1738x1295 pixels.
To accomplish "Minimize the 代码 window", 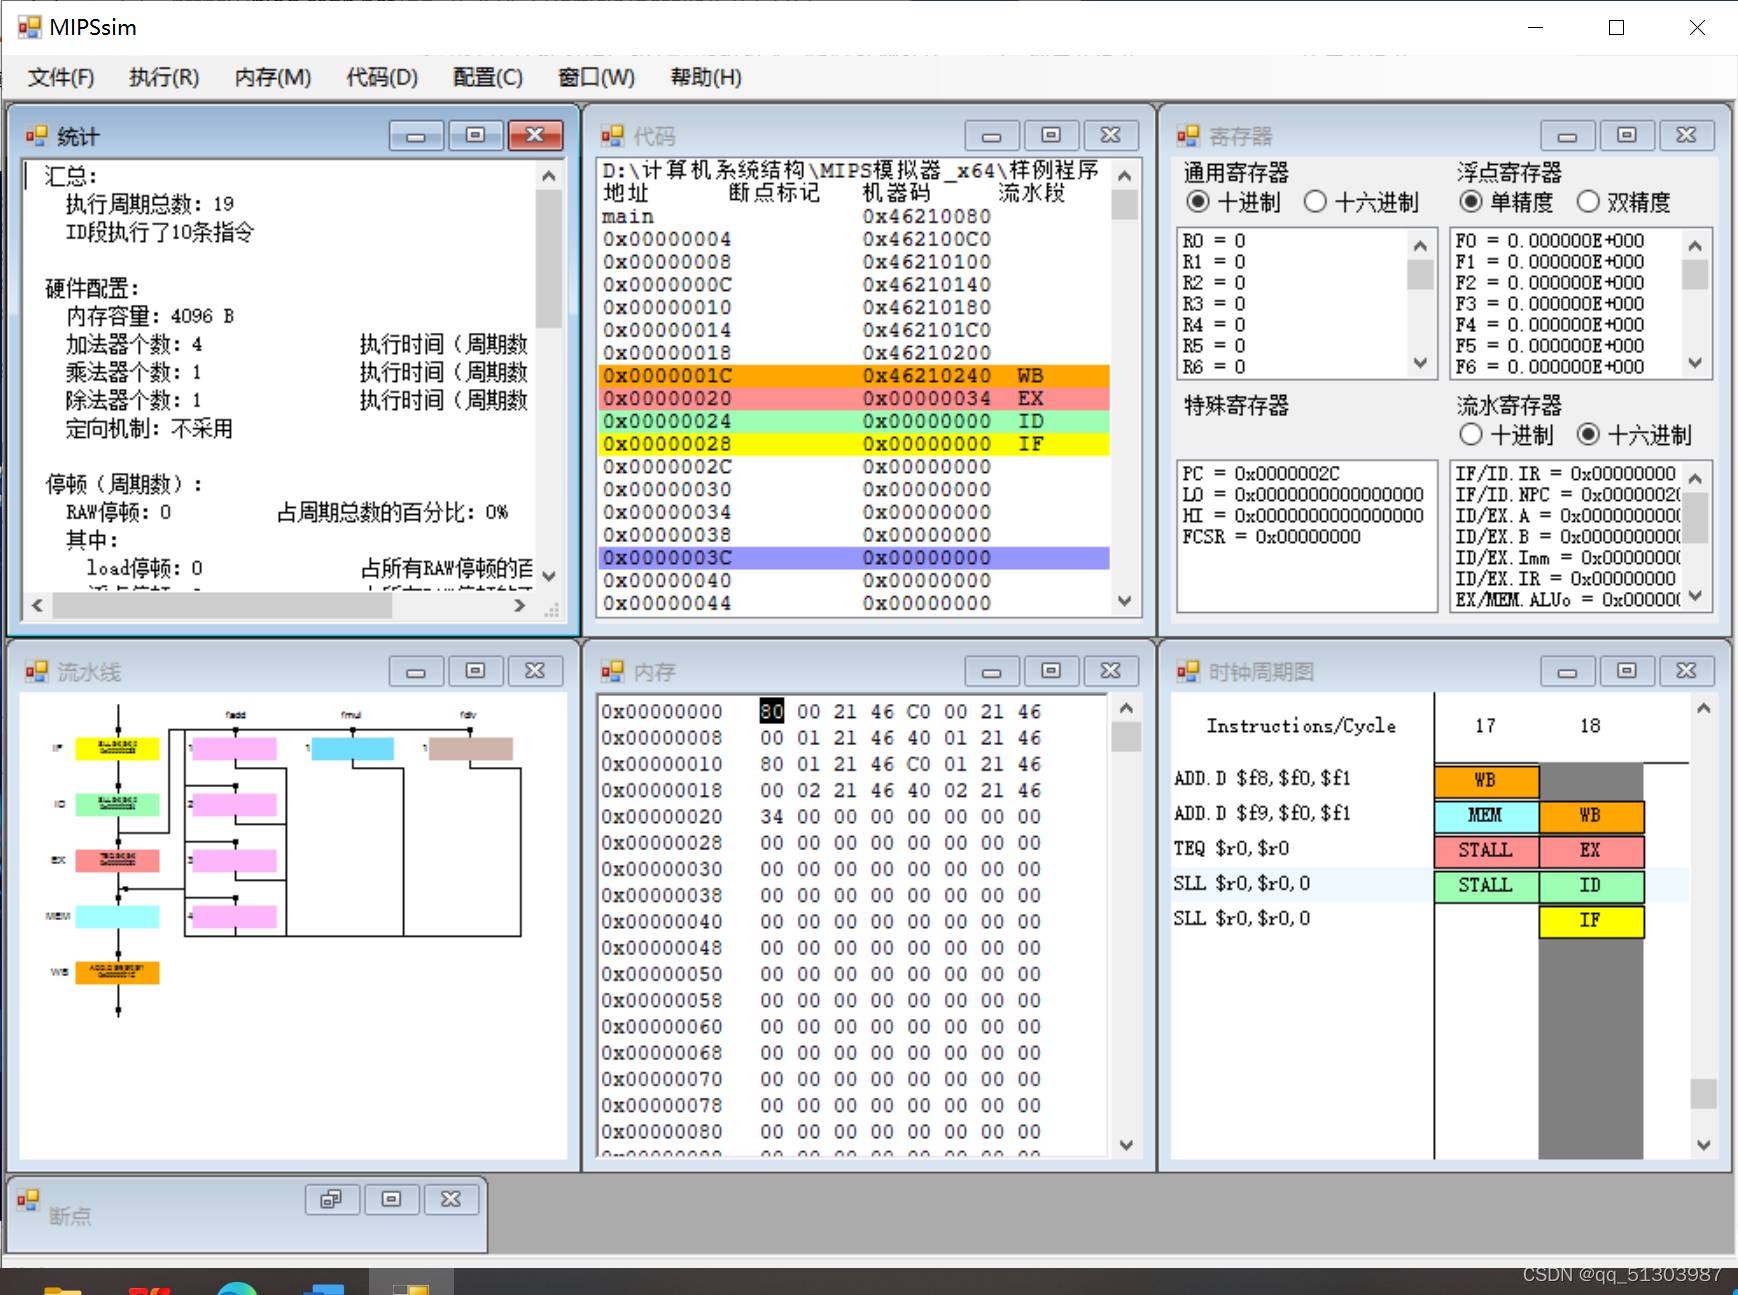I will pyautogui.click(x=992, y=135).
